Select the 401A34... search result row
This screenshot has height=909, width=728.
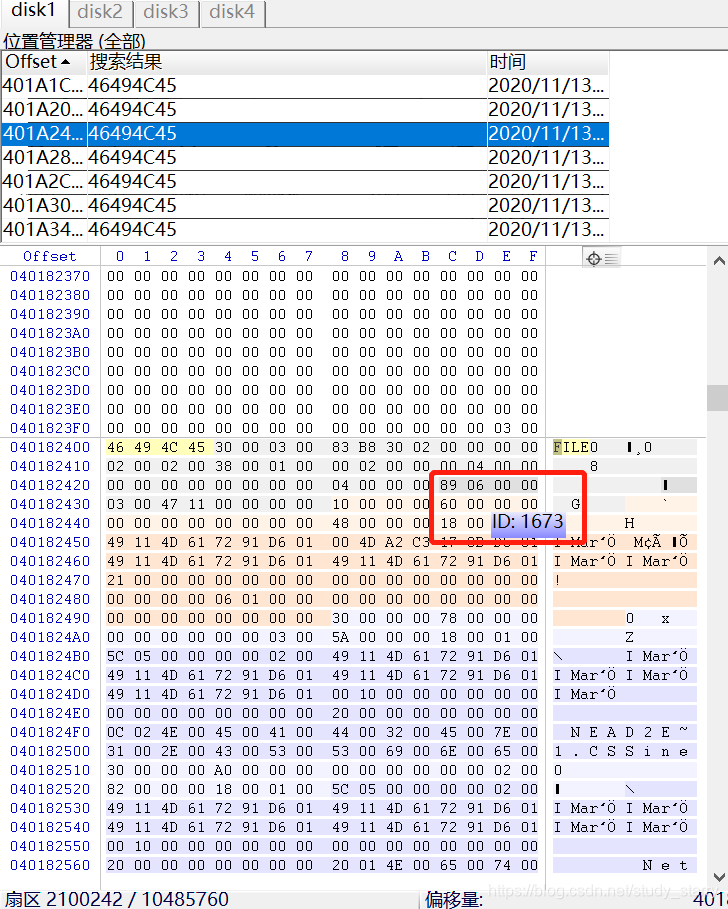click(305, 230)
